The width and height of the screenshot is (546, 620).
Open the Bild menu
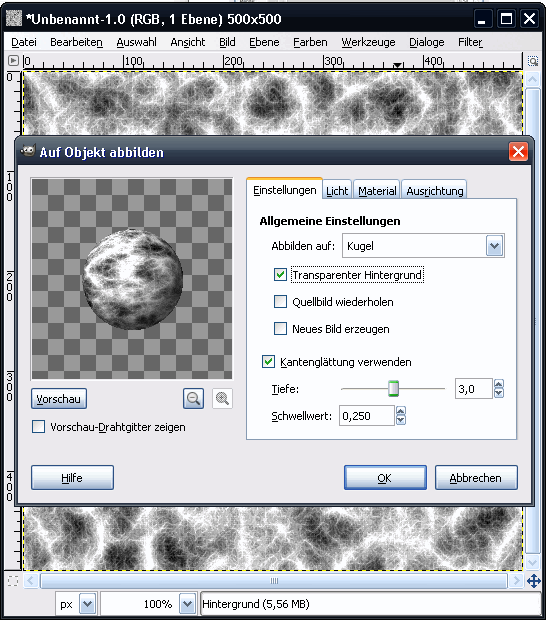coord(227,42)
